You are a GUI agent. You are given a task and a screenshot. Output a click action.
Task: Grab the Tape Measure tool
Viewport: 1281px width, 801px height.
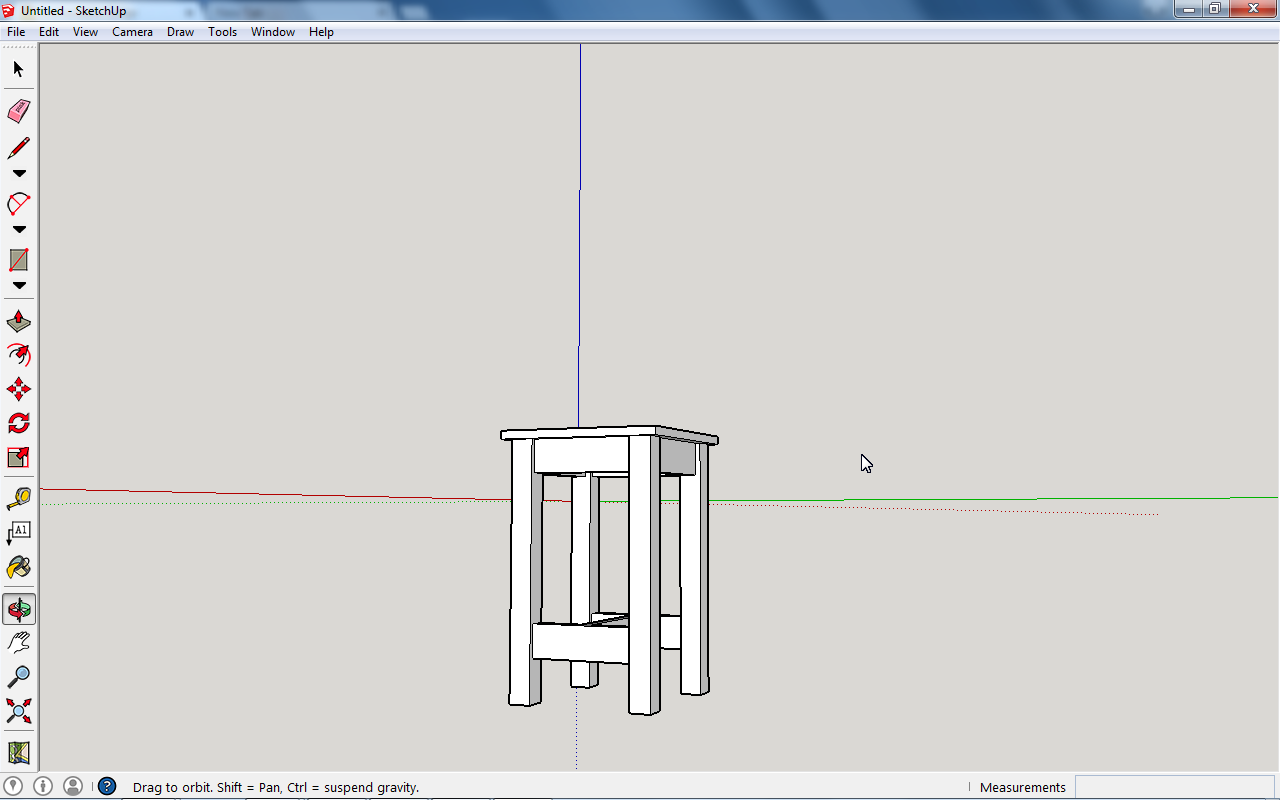(18, 497)
